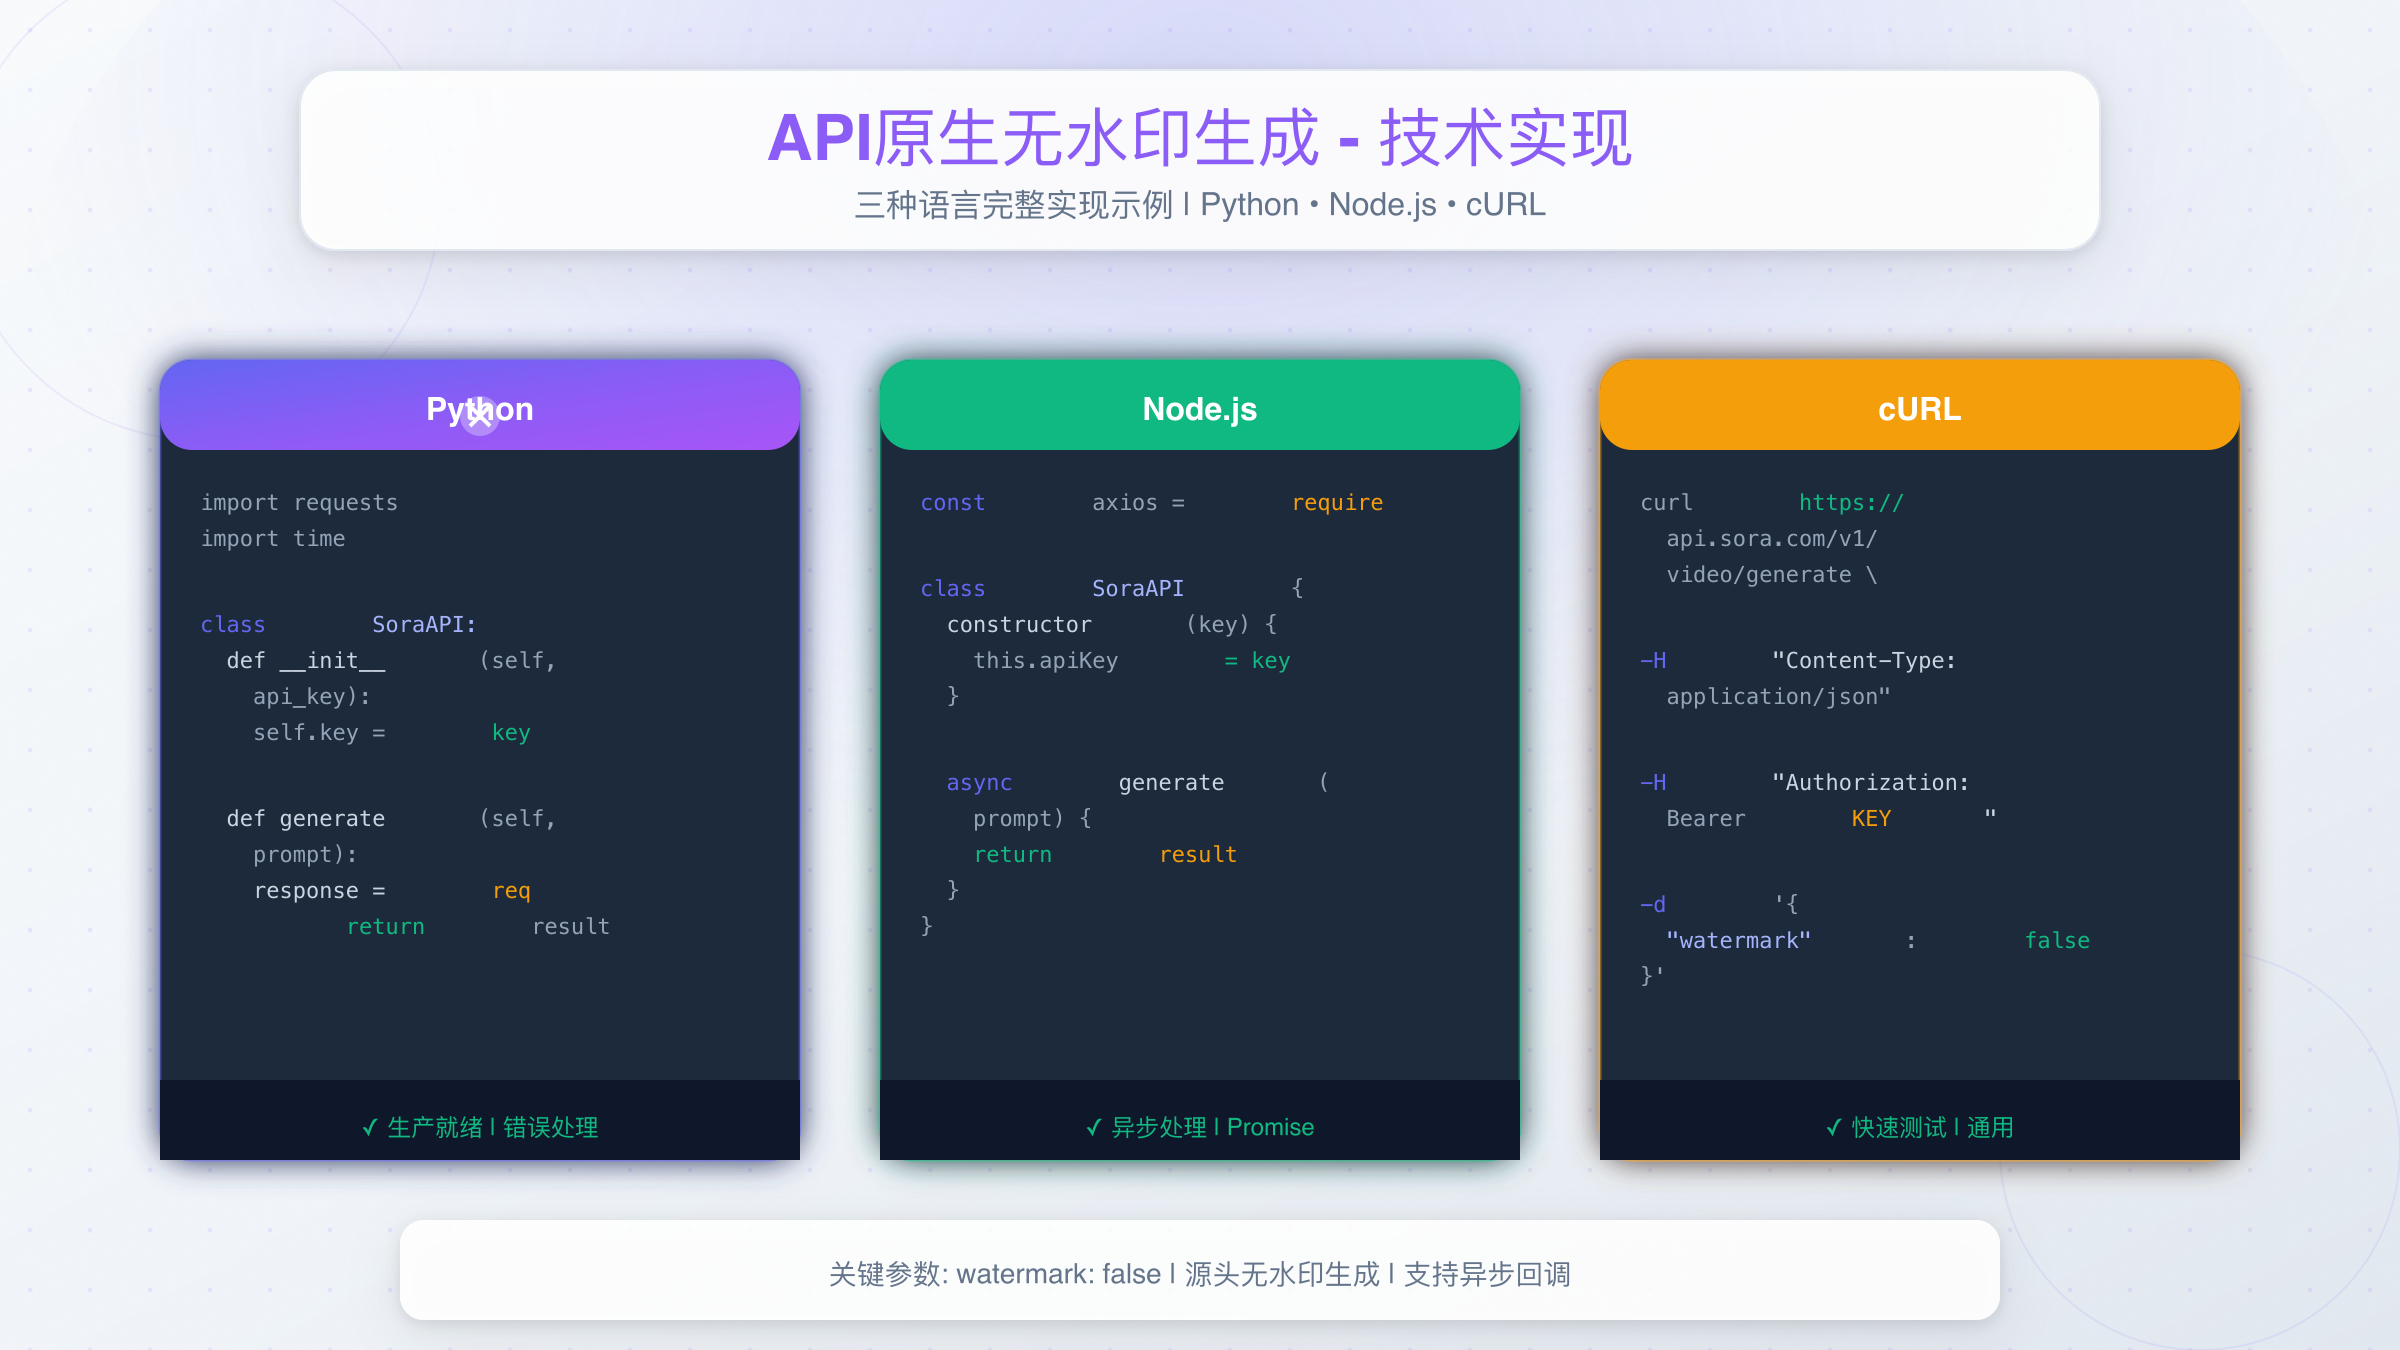Click the subtitle listing Python, Node.js and cURL

pos(1199,205)
